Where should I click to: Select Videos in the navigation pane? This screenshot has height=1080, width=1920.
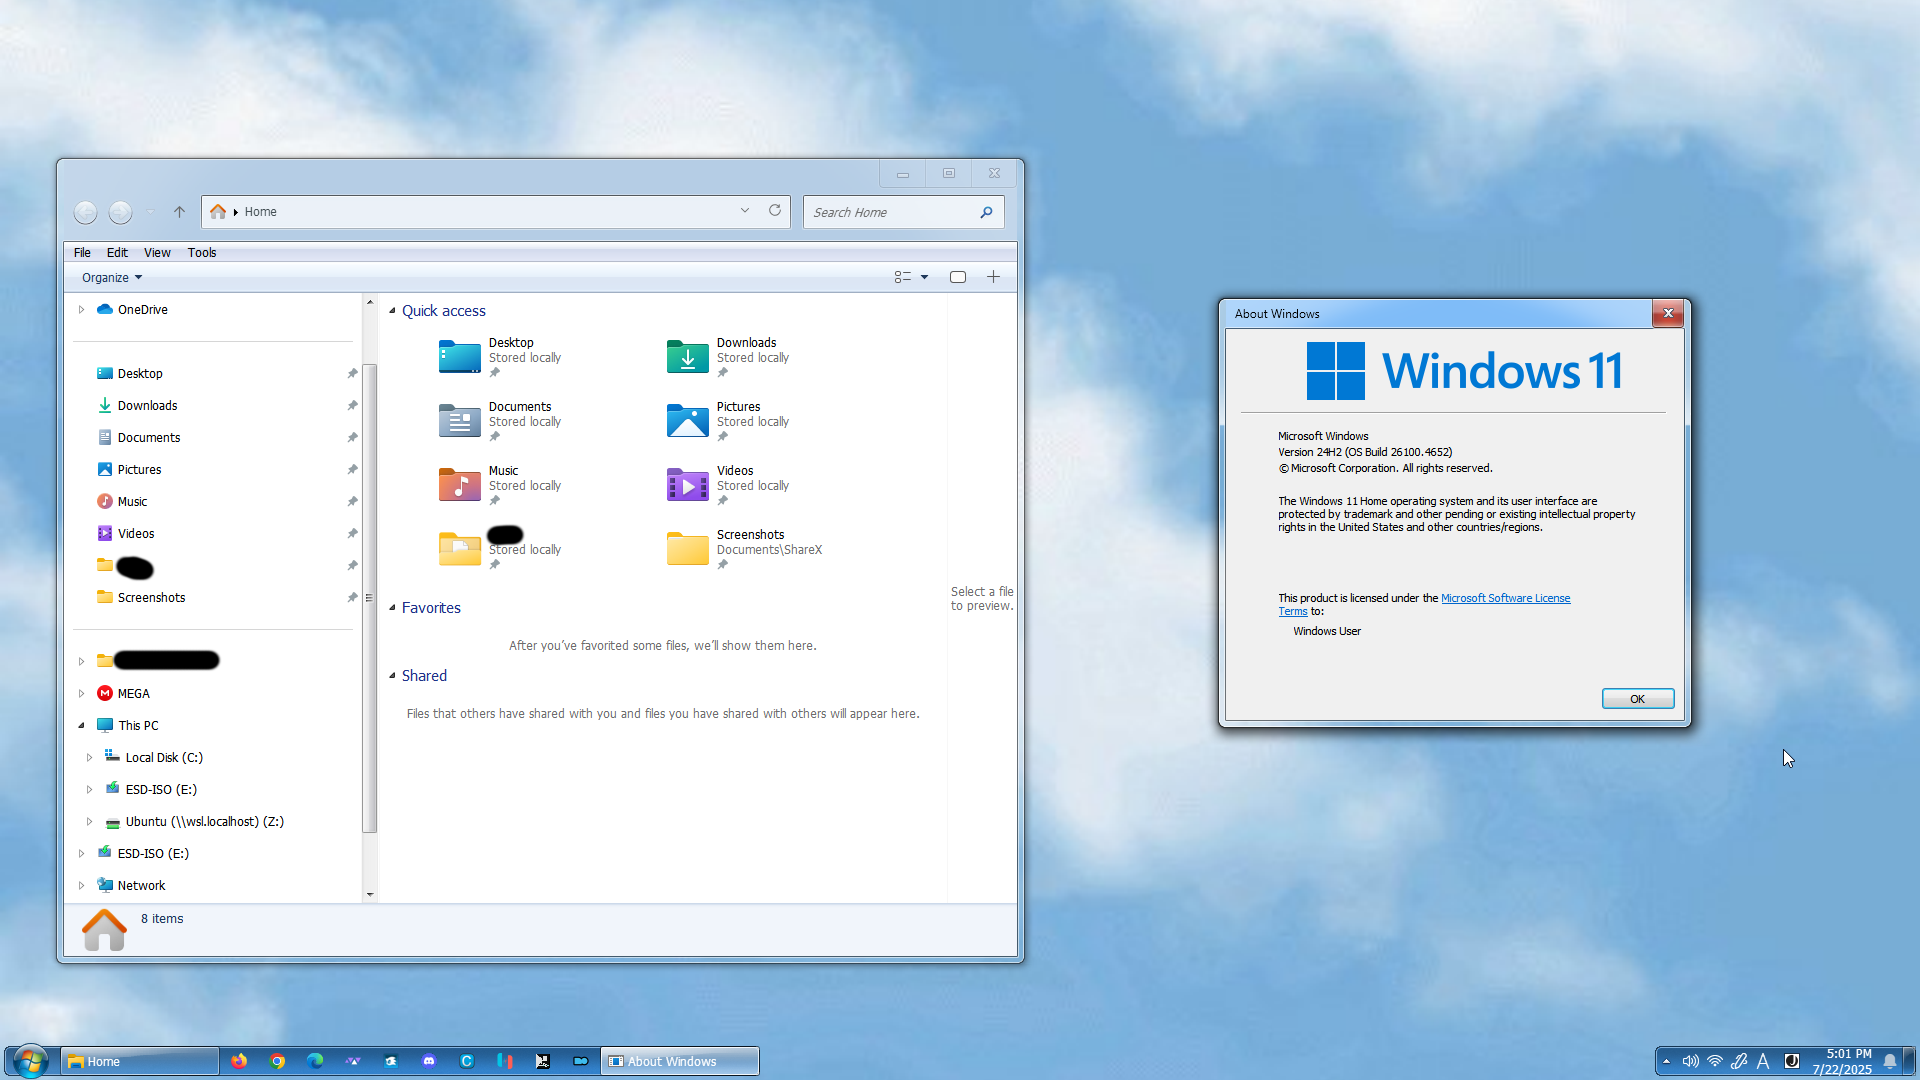(x=136, y=534)
